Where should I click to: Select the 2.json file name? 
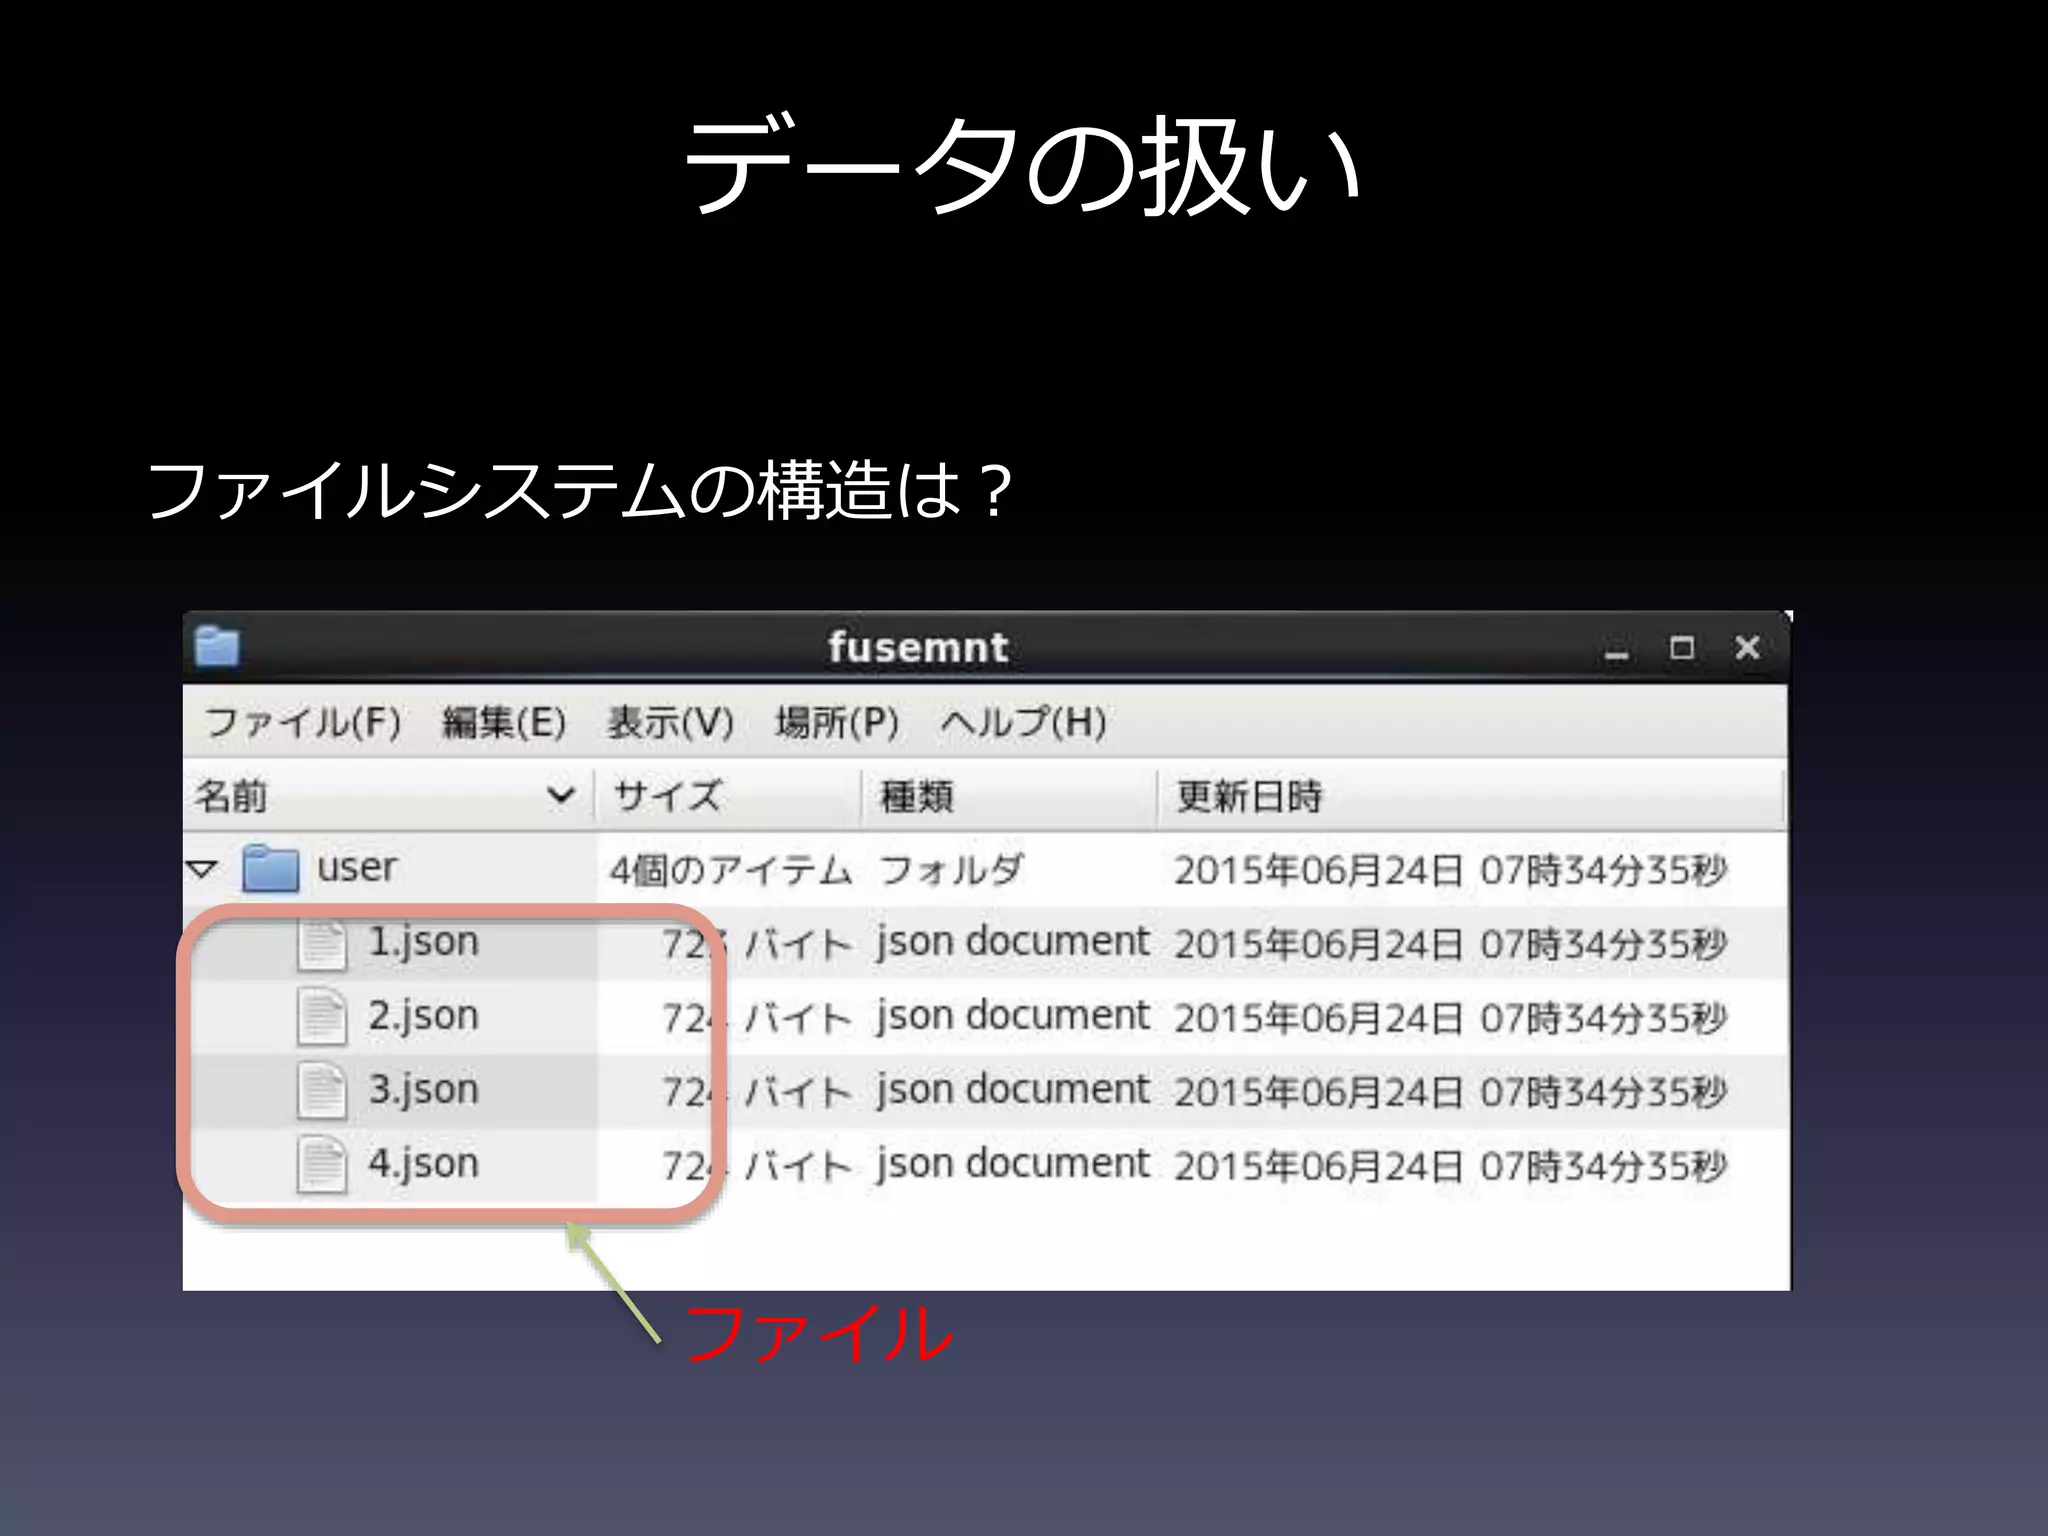click(424, 1017)
